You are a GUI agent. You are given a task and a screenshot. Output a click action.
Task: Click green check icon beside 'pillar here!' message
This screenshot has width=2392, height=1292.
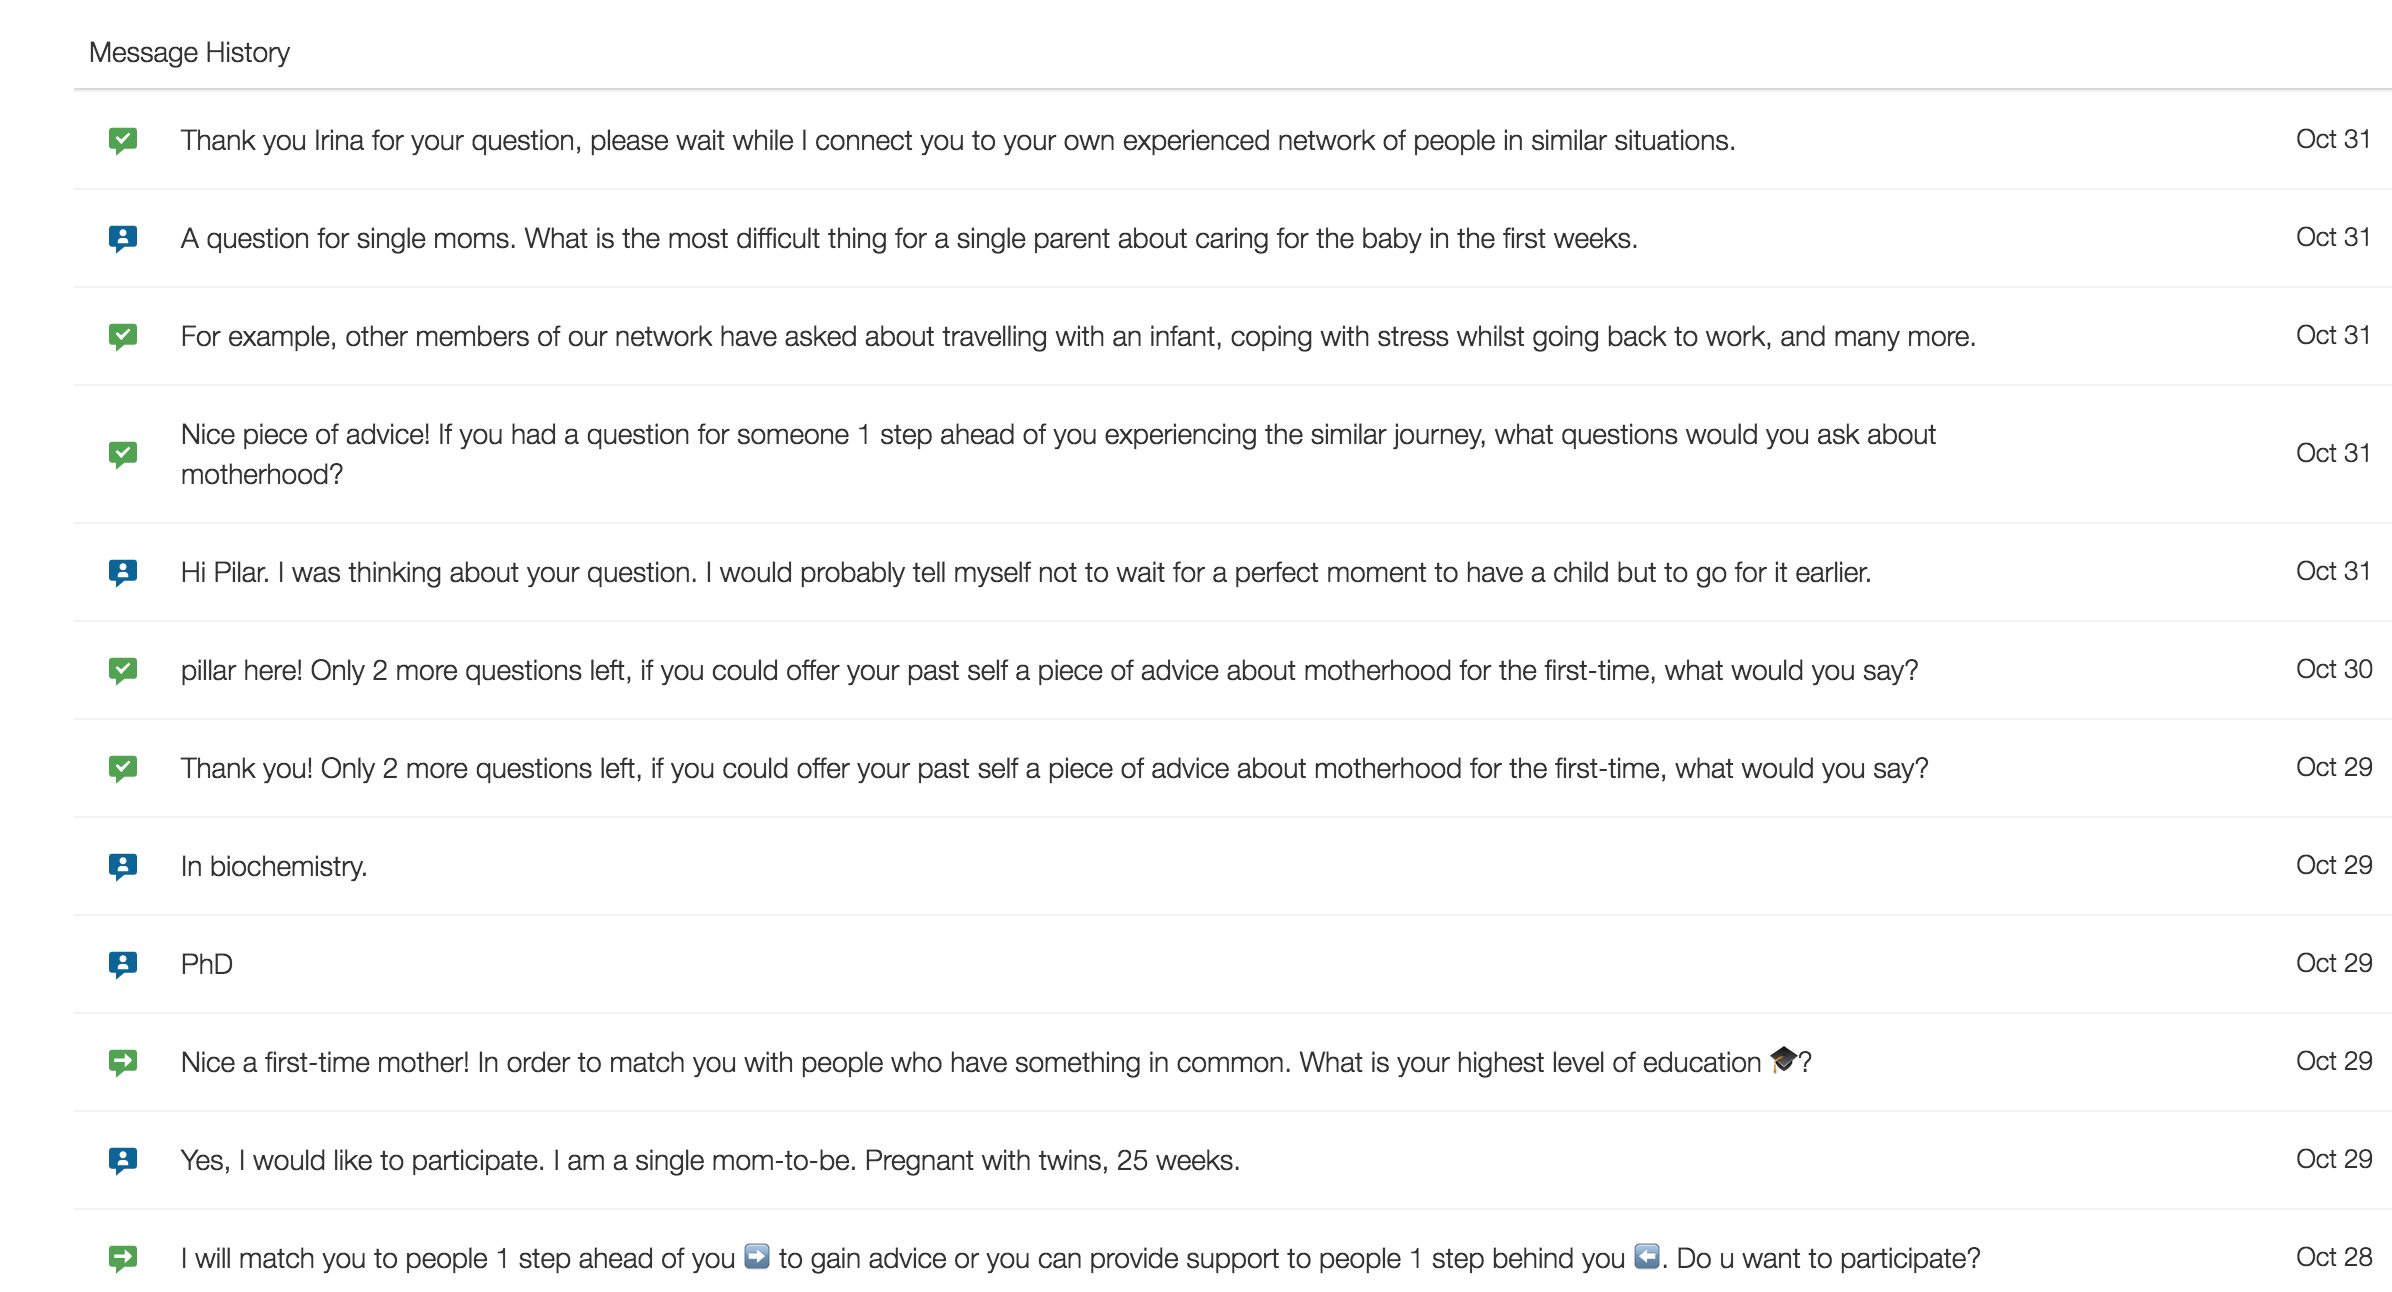[123, 670]
